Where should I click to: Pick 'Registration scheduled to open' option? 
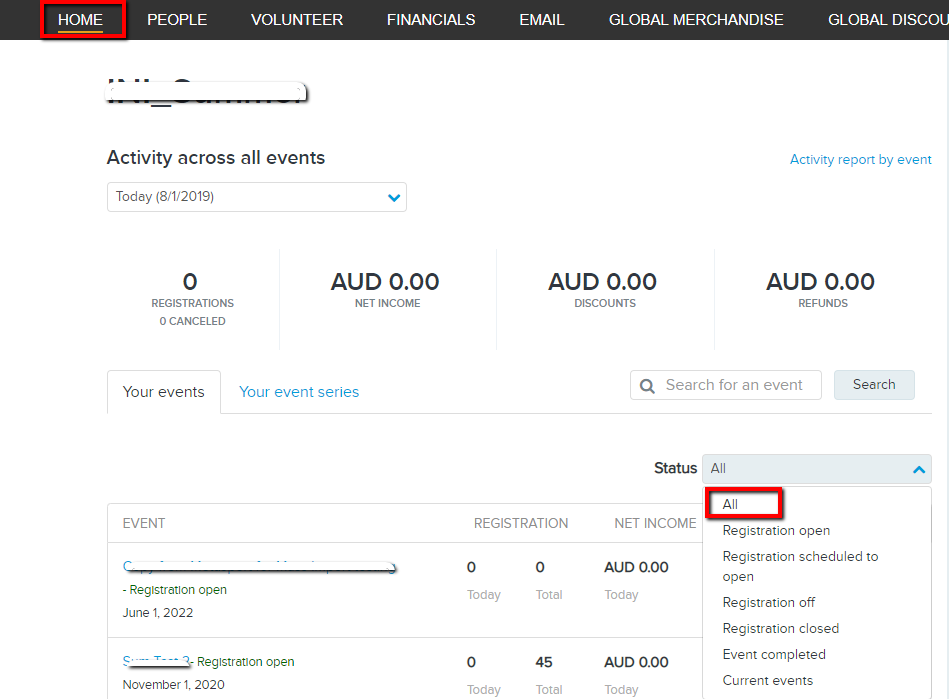point(800,566)
